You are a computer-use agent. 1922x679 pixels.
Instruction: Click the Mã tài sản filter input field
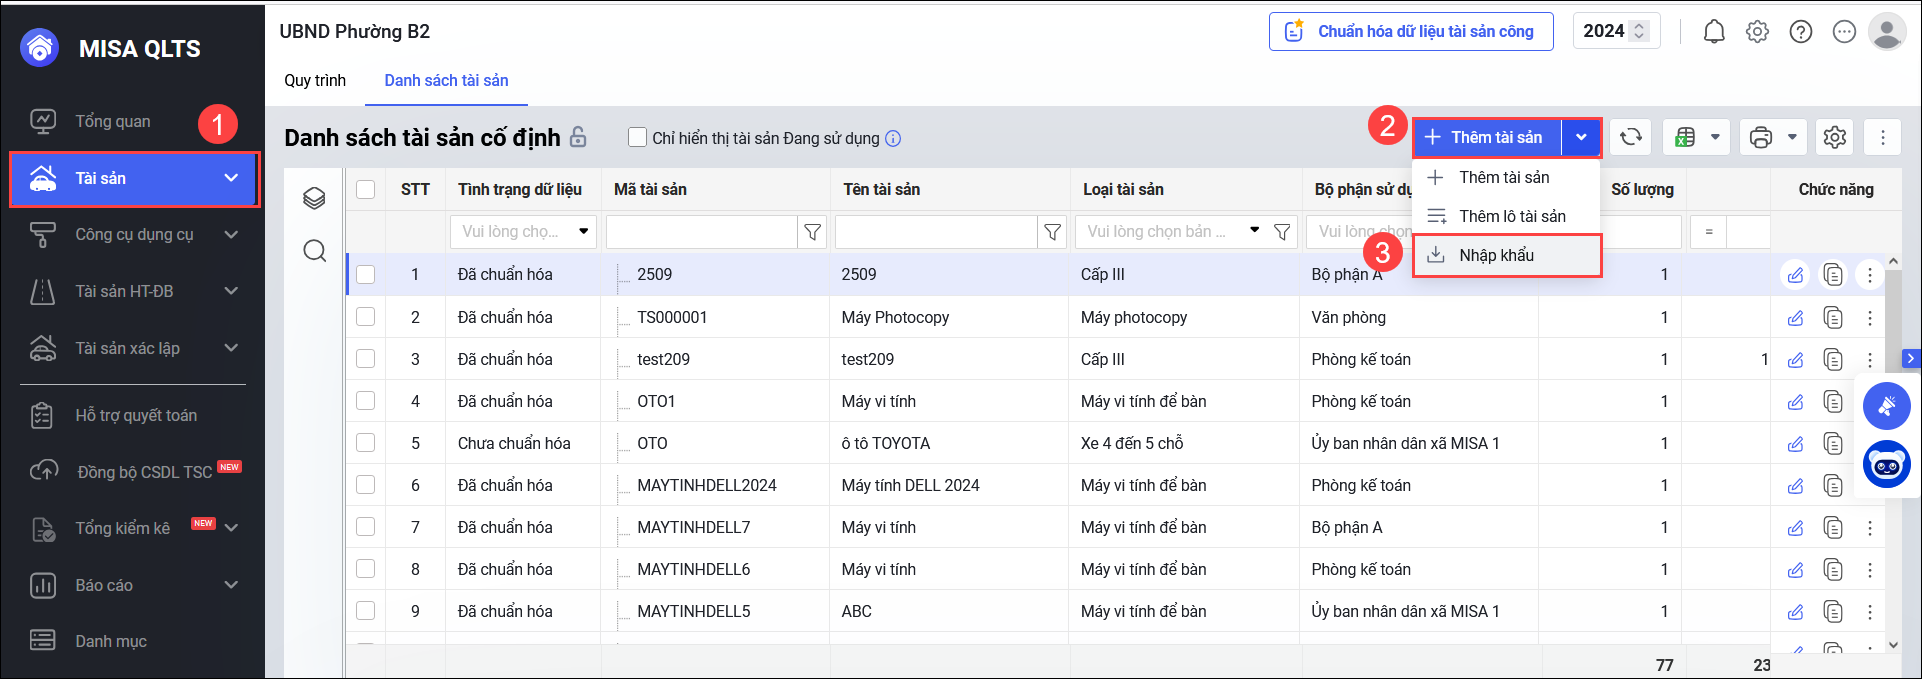pyautogui.click(x=701, y=232)
